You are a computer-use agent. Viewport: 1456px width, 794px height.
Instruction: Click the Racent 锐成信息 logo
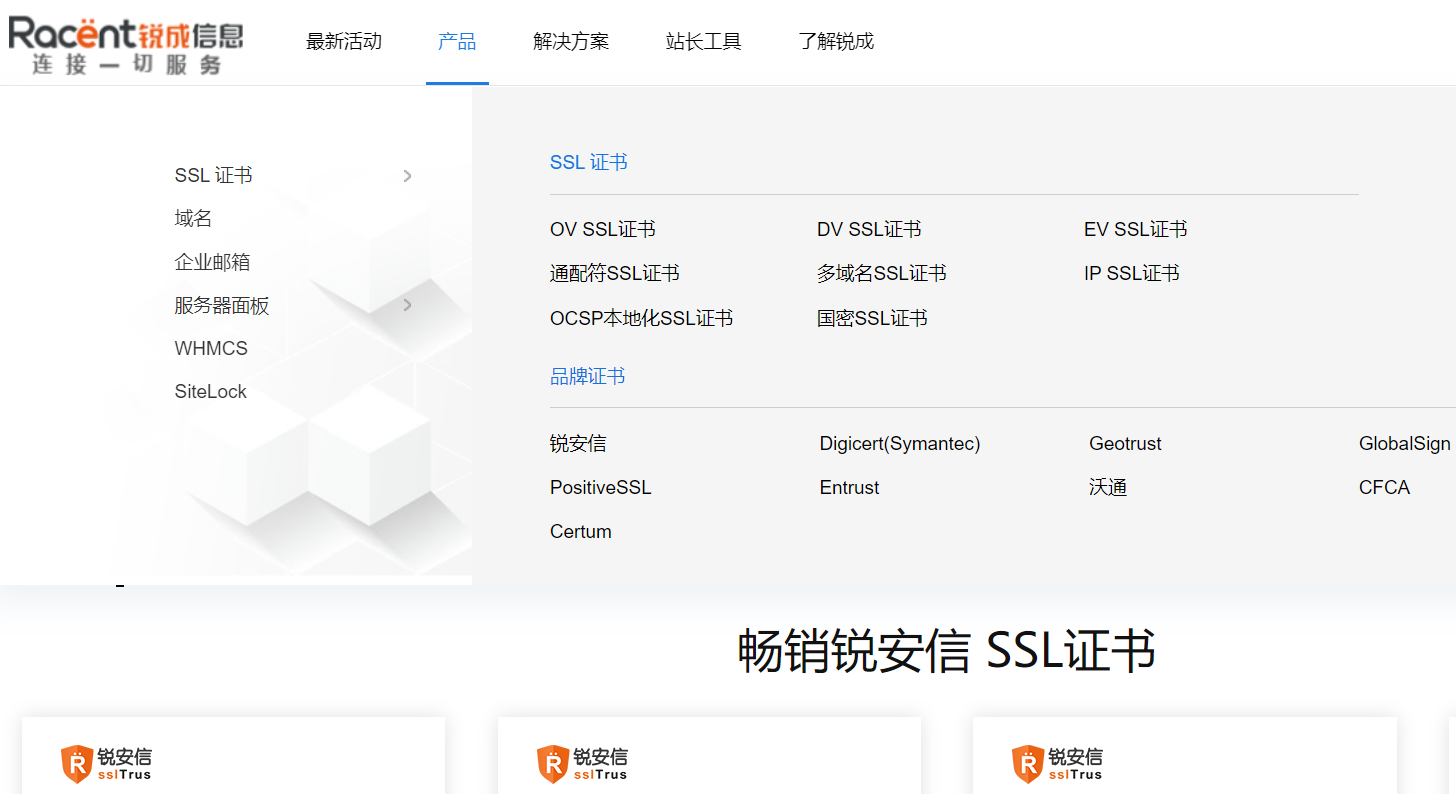(126, 45)
